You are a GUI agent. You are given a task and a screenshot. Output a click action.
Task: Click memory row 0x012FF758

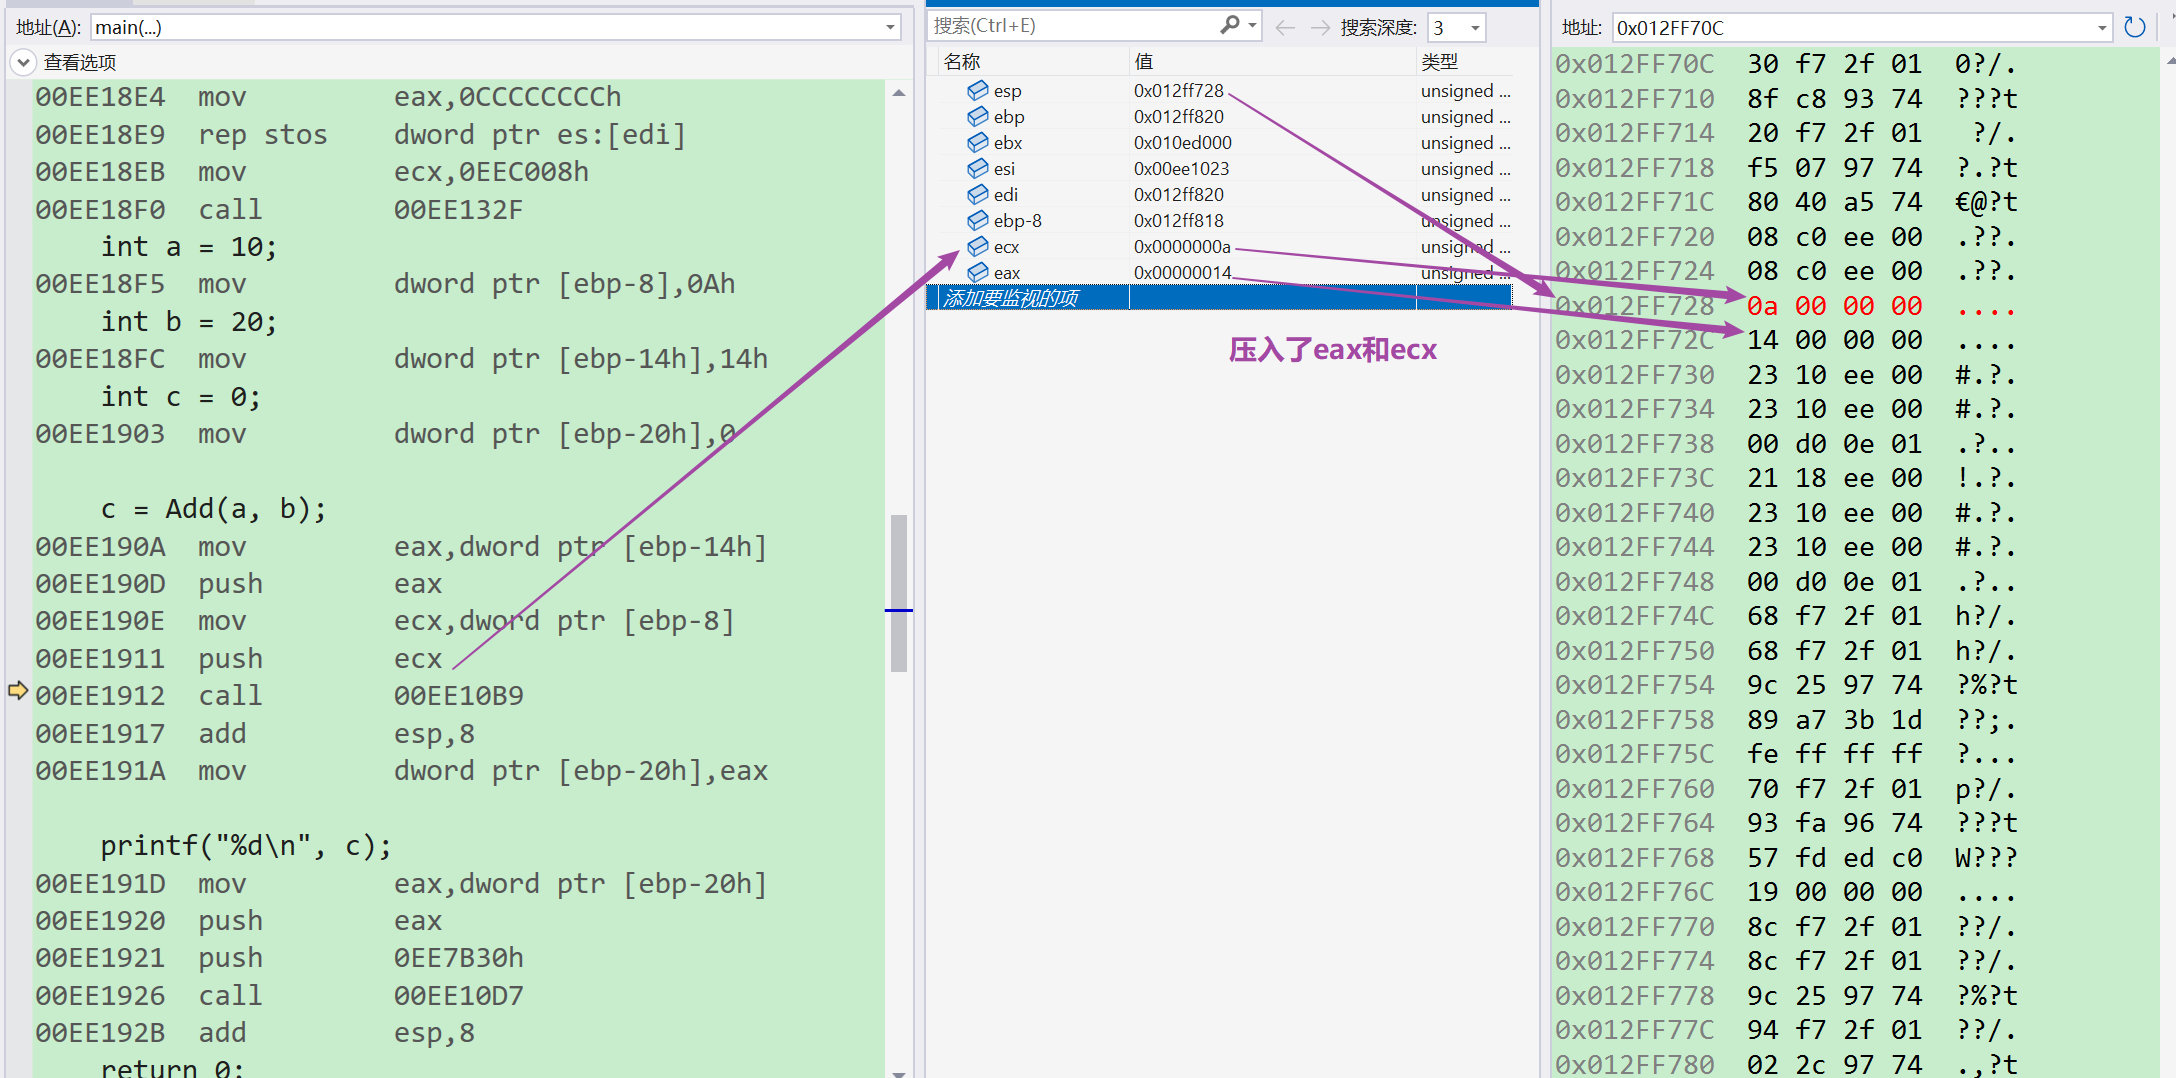[1785, 720]
